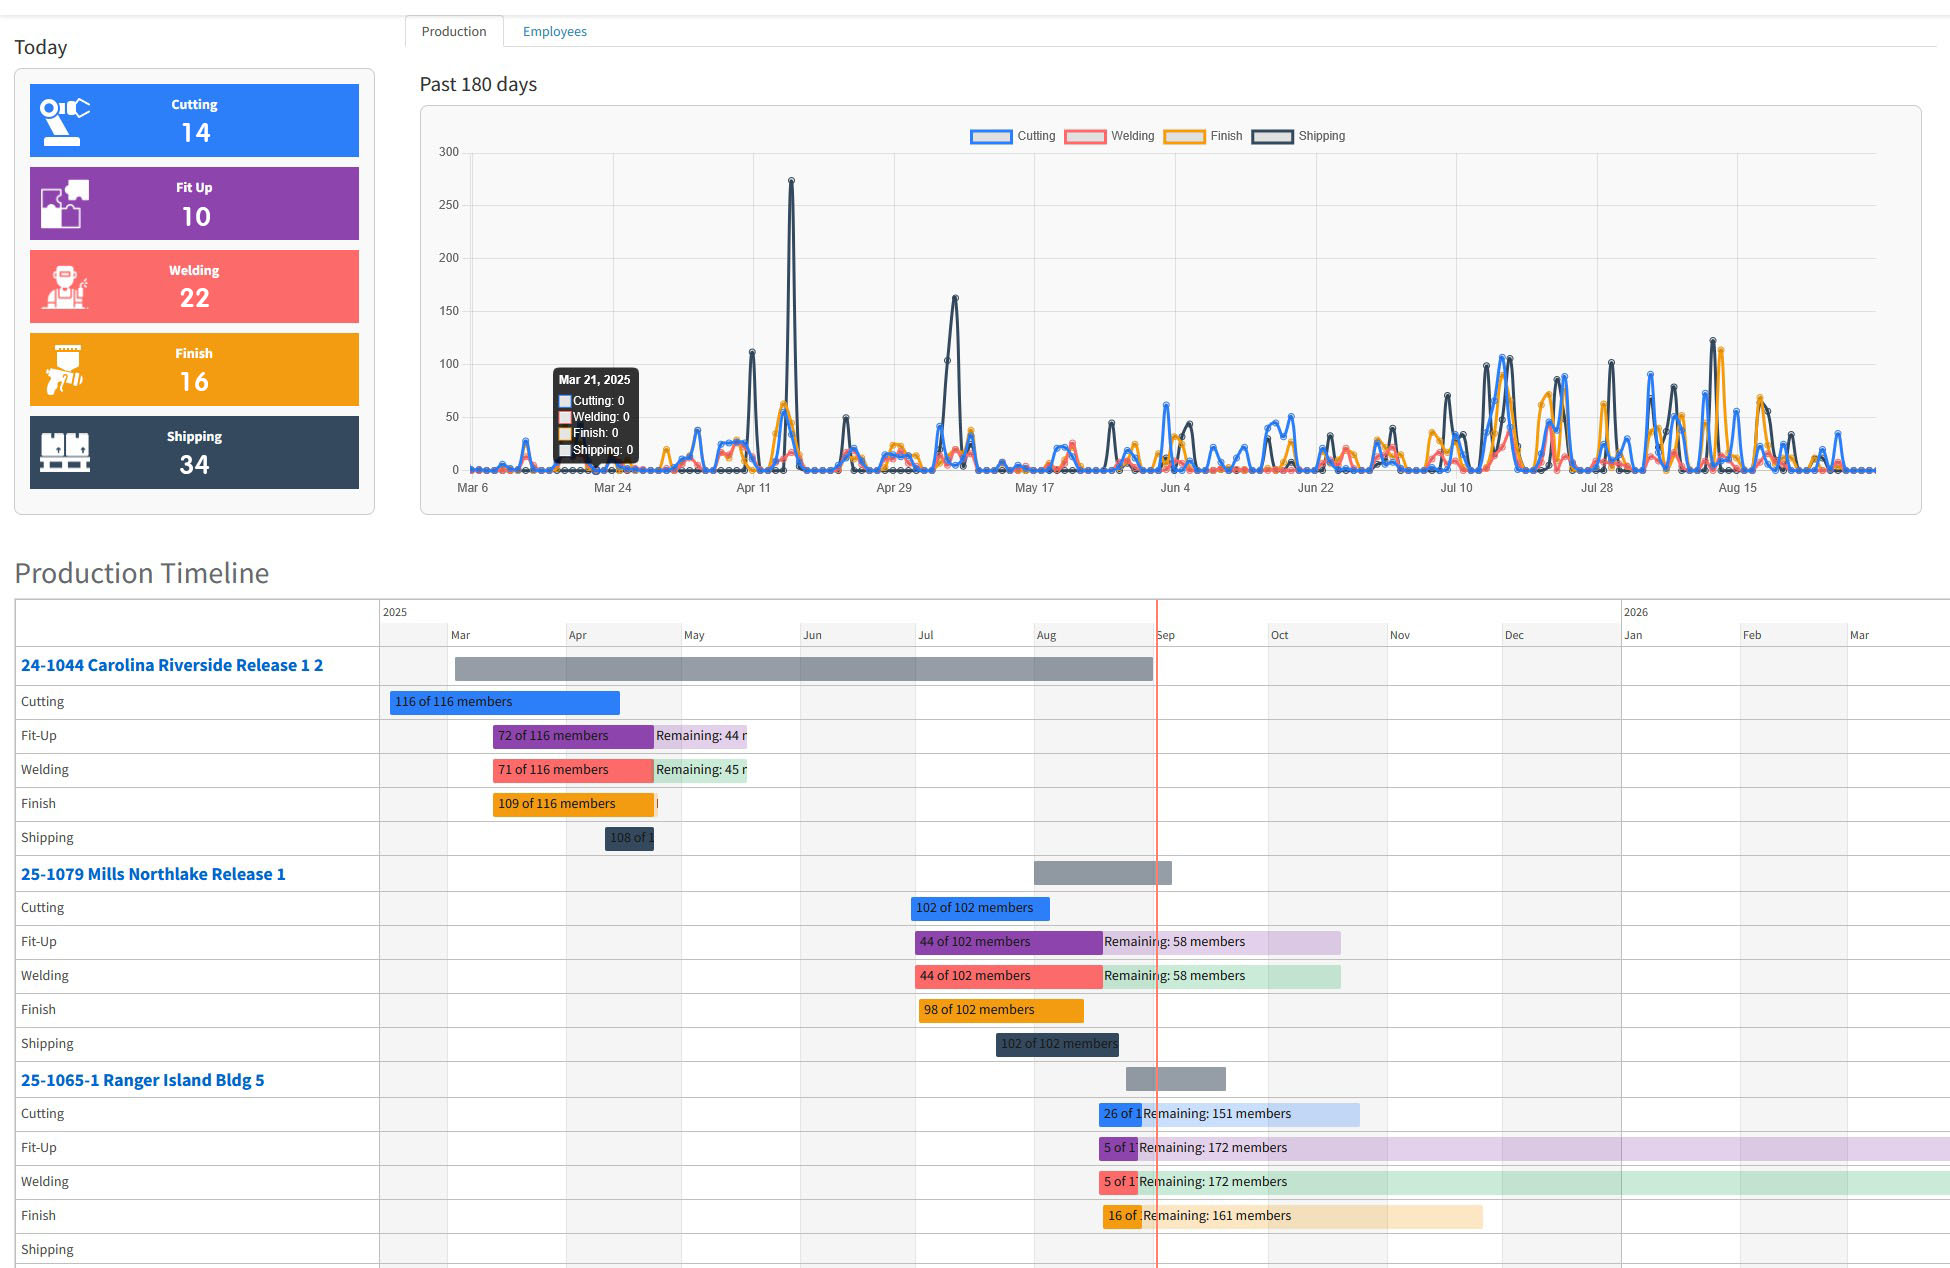Viewport: 1950px width, 1268px height.
Task: Click the Finish spray gun icon
Action: 64,370
